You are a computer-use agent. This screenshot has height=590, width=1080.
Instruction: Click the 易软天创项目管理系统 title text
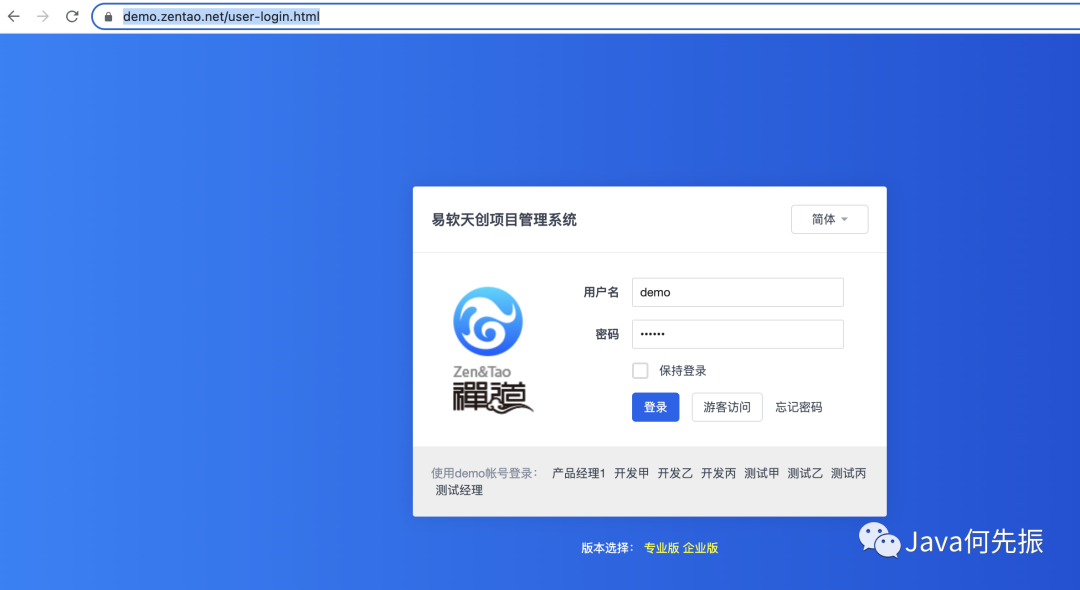click(x=504, y=220)
